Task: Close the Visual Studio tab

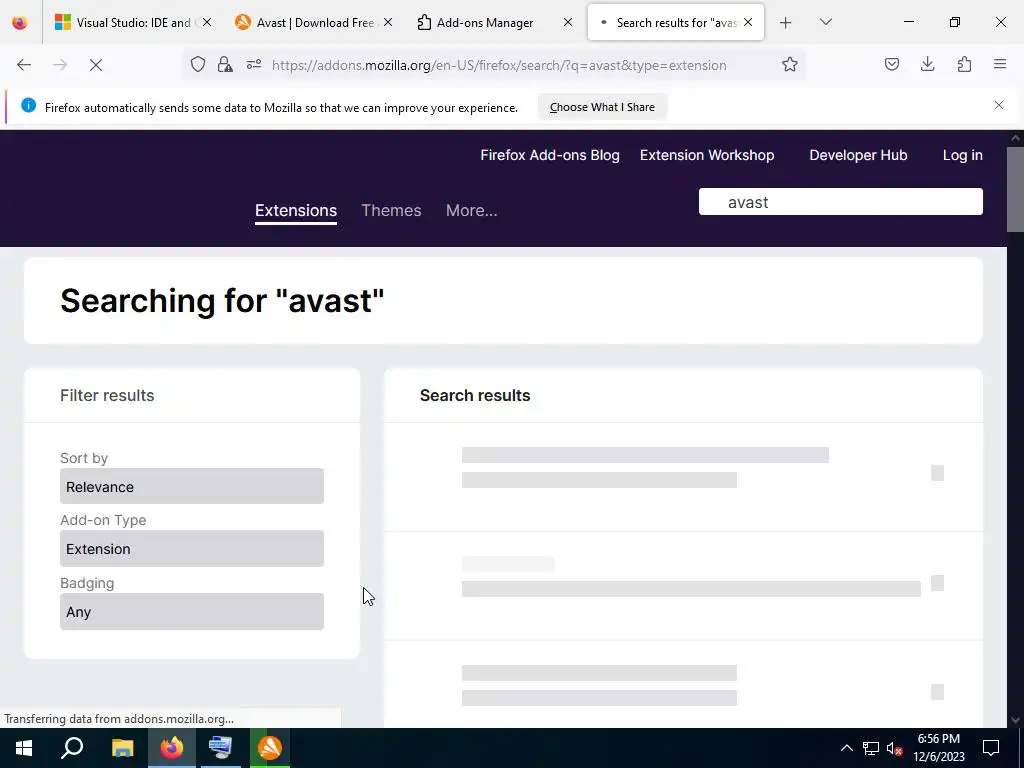Action: (207, 23)
